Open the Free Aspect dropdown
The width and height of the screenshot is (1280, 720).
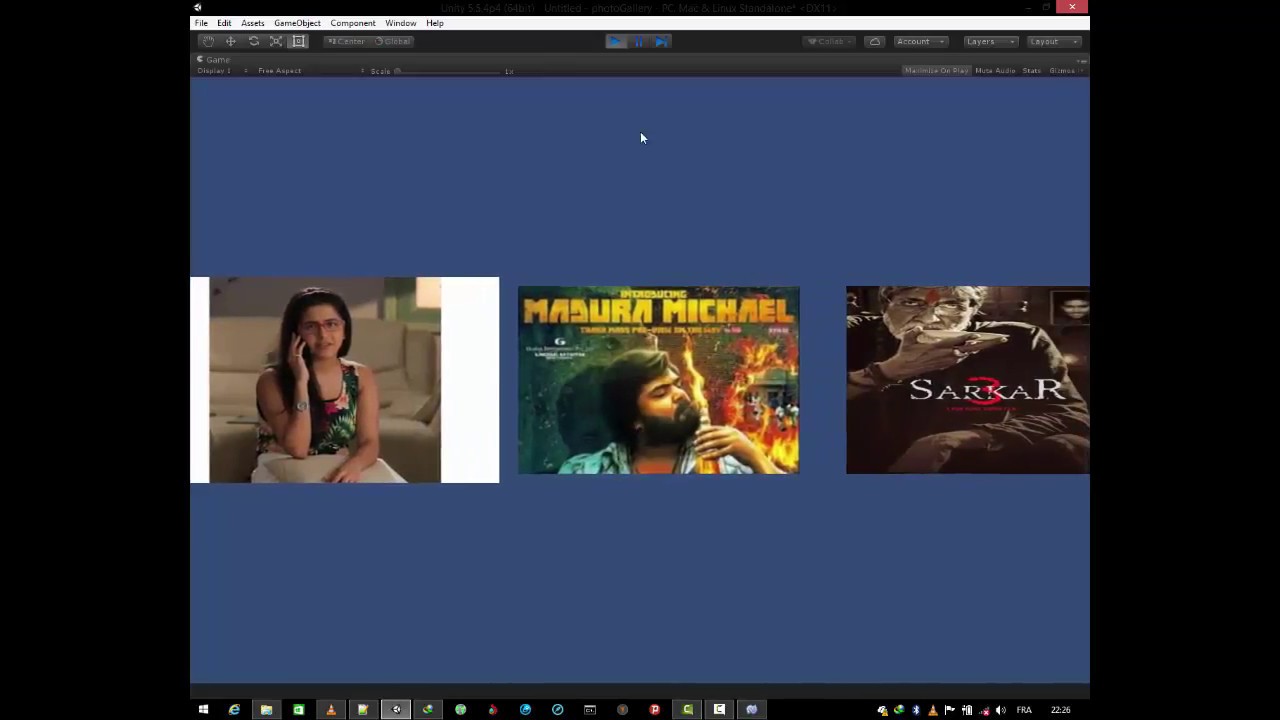311,71
